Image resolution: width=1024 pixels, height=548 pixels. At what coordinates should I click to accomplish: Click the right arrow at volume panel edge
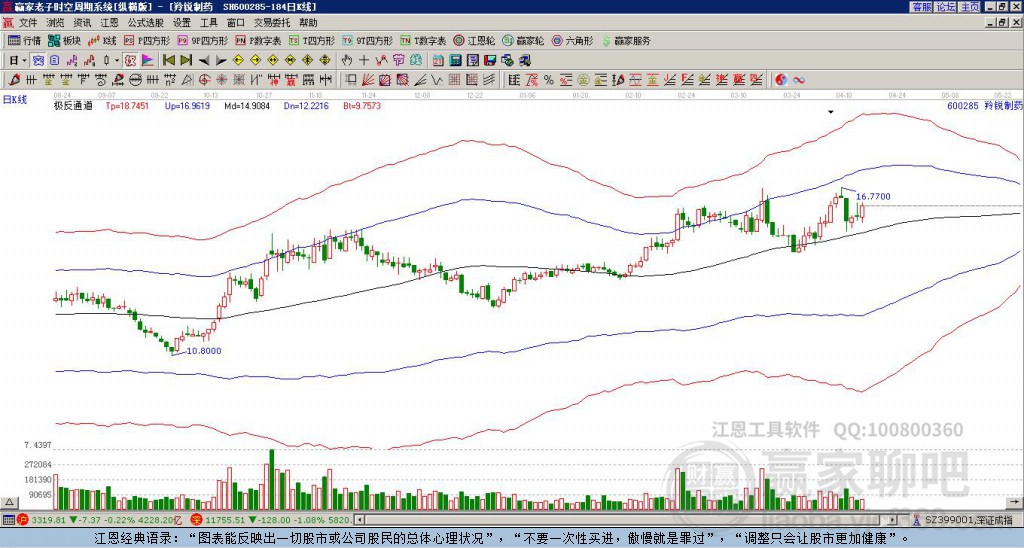click(x=1016, y=503)
